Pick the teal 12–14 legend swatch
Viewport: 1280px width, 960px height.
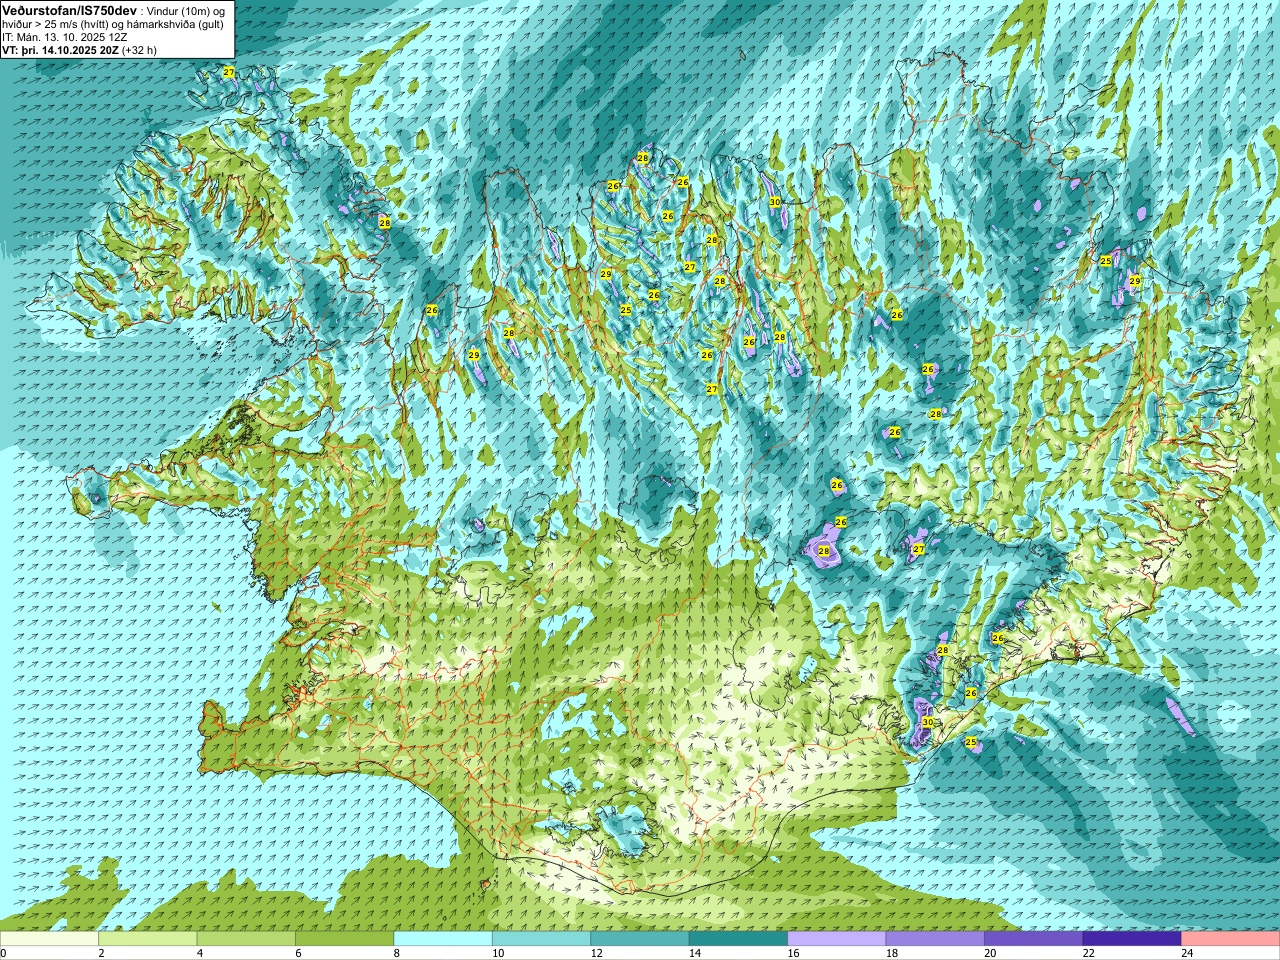(640, 939)
